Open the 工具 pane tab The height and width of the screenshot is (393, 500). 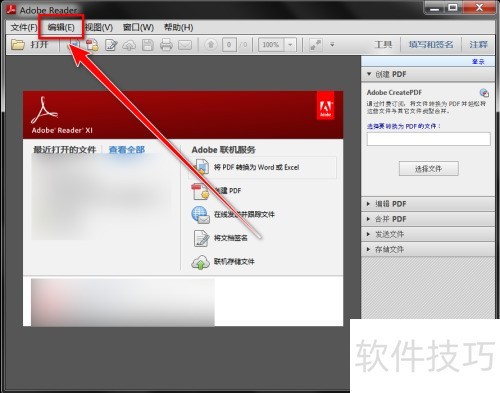[x=383, y=44]
